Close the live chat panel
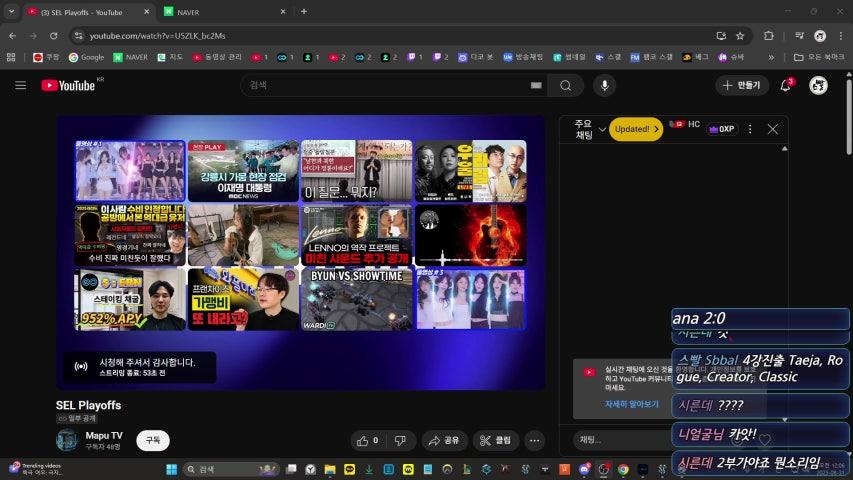 pos(772,129)
